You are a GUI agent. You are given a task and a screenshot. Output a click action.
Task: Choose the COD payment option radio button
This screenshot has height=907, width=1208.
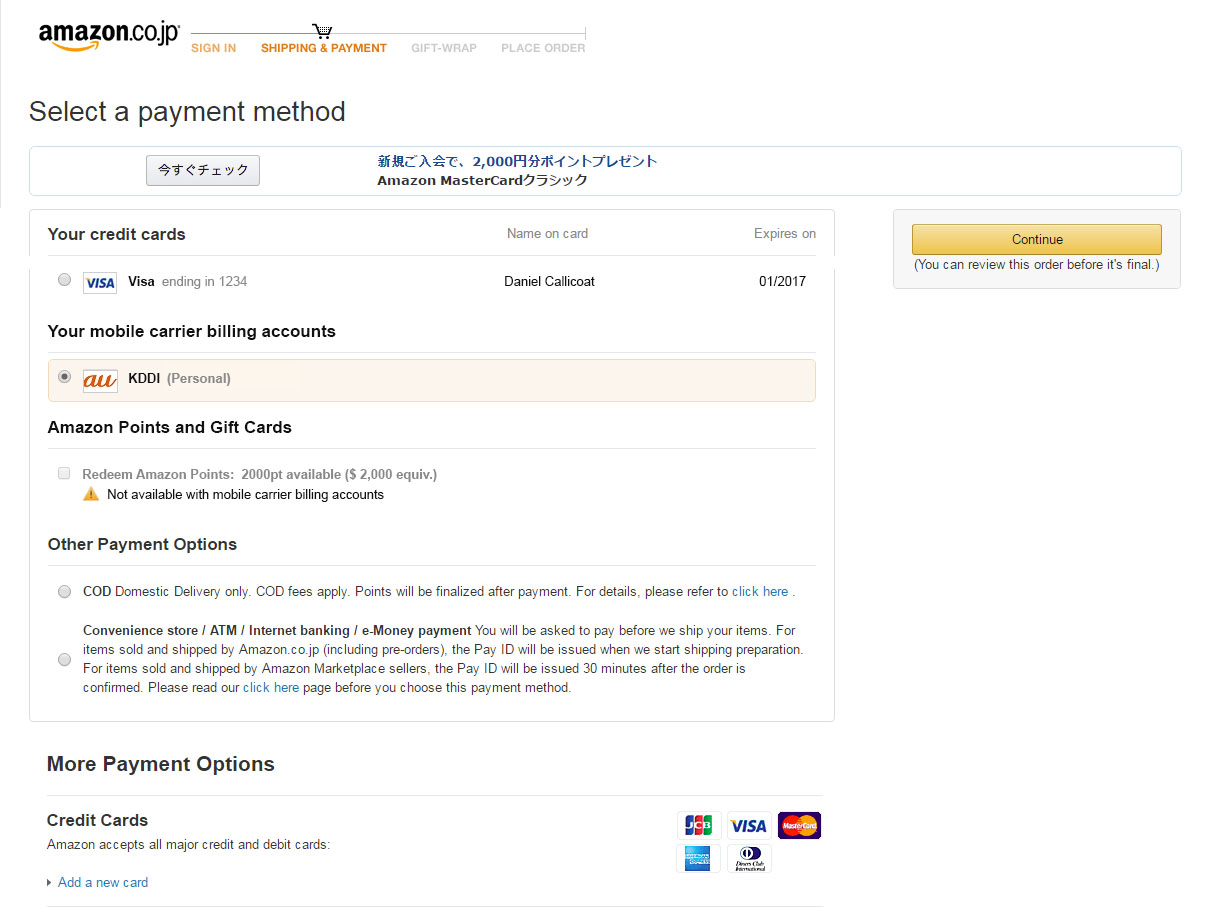(x=65, y=592)
